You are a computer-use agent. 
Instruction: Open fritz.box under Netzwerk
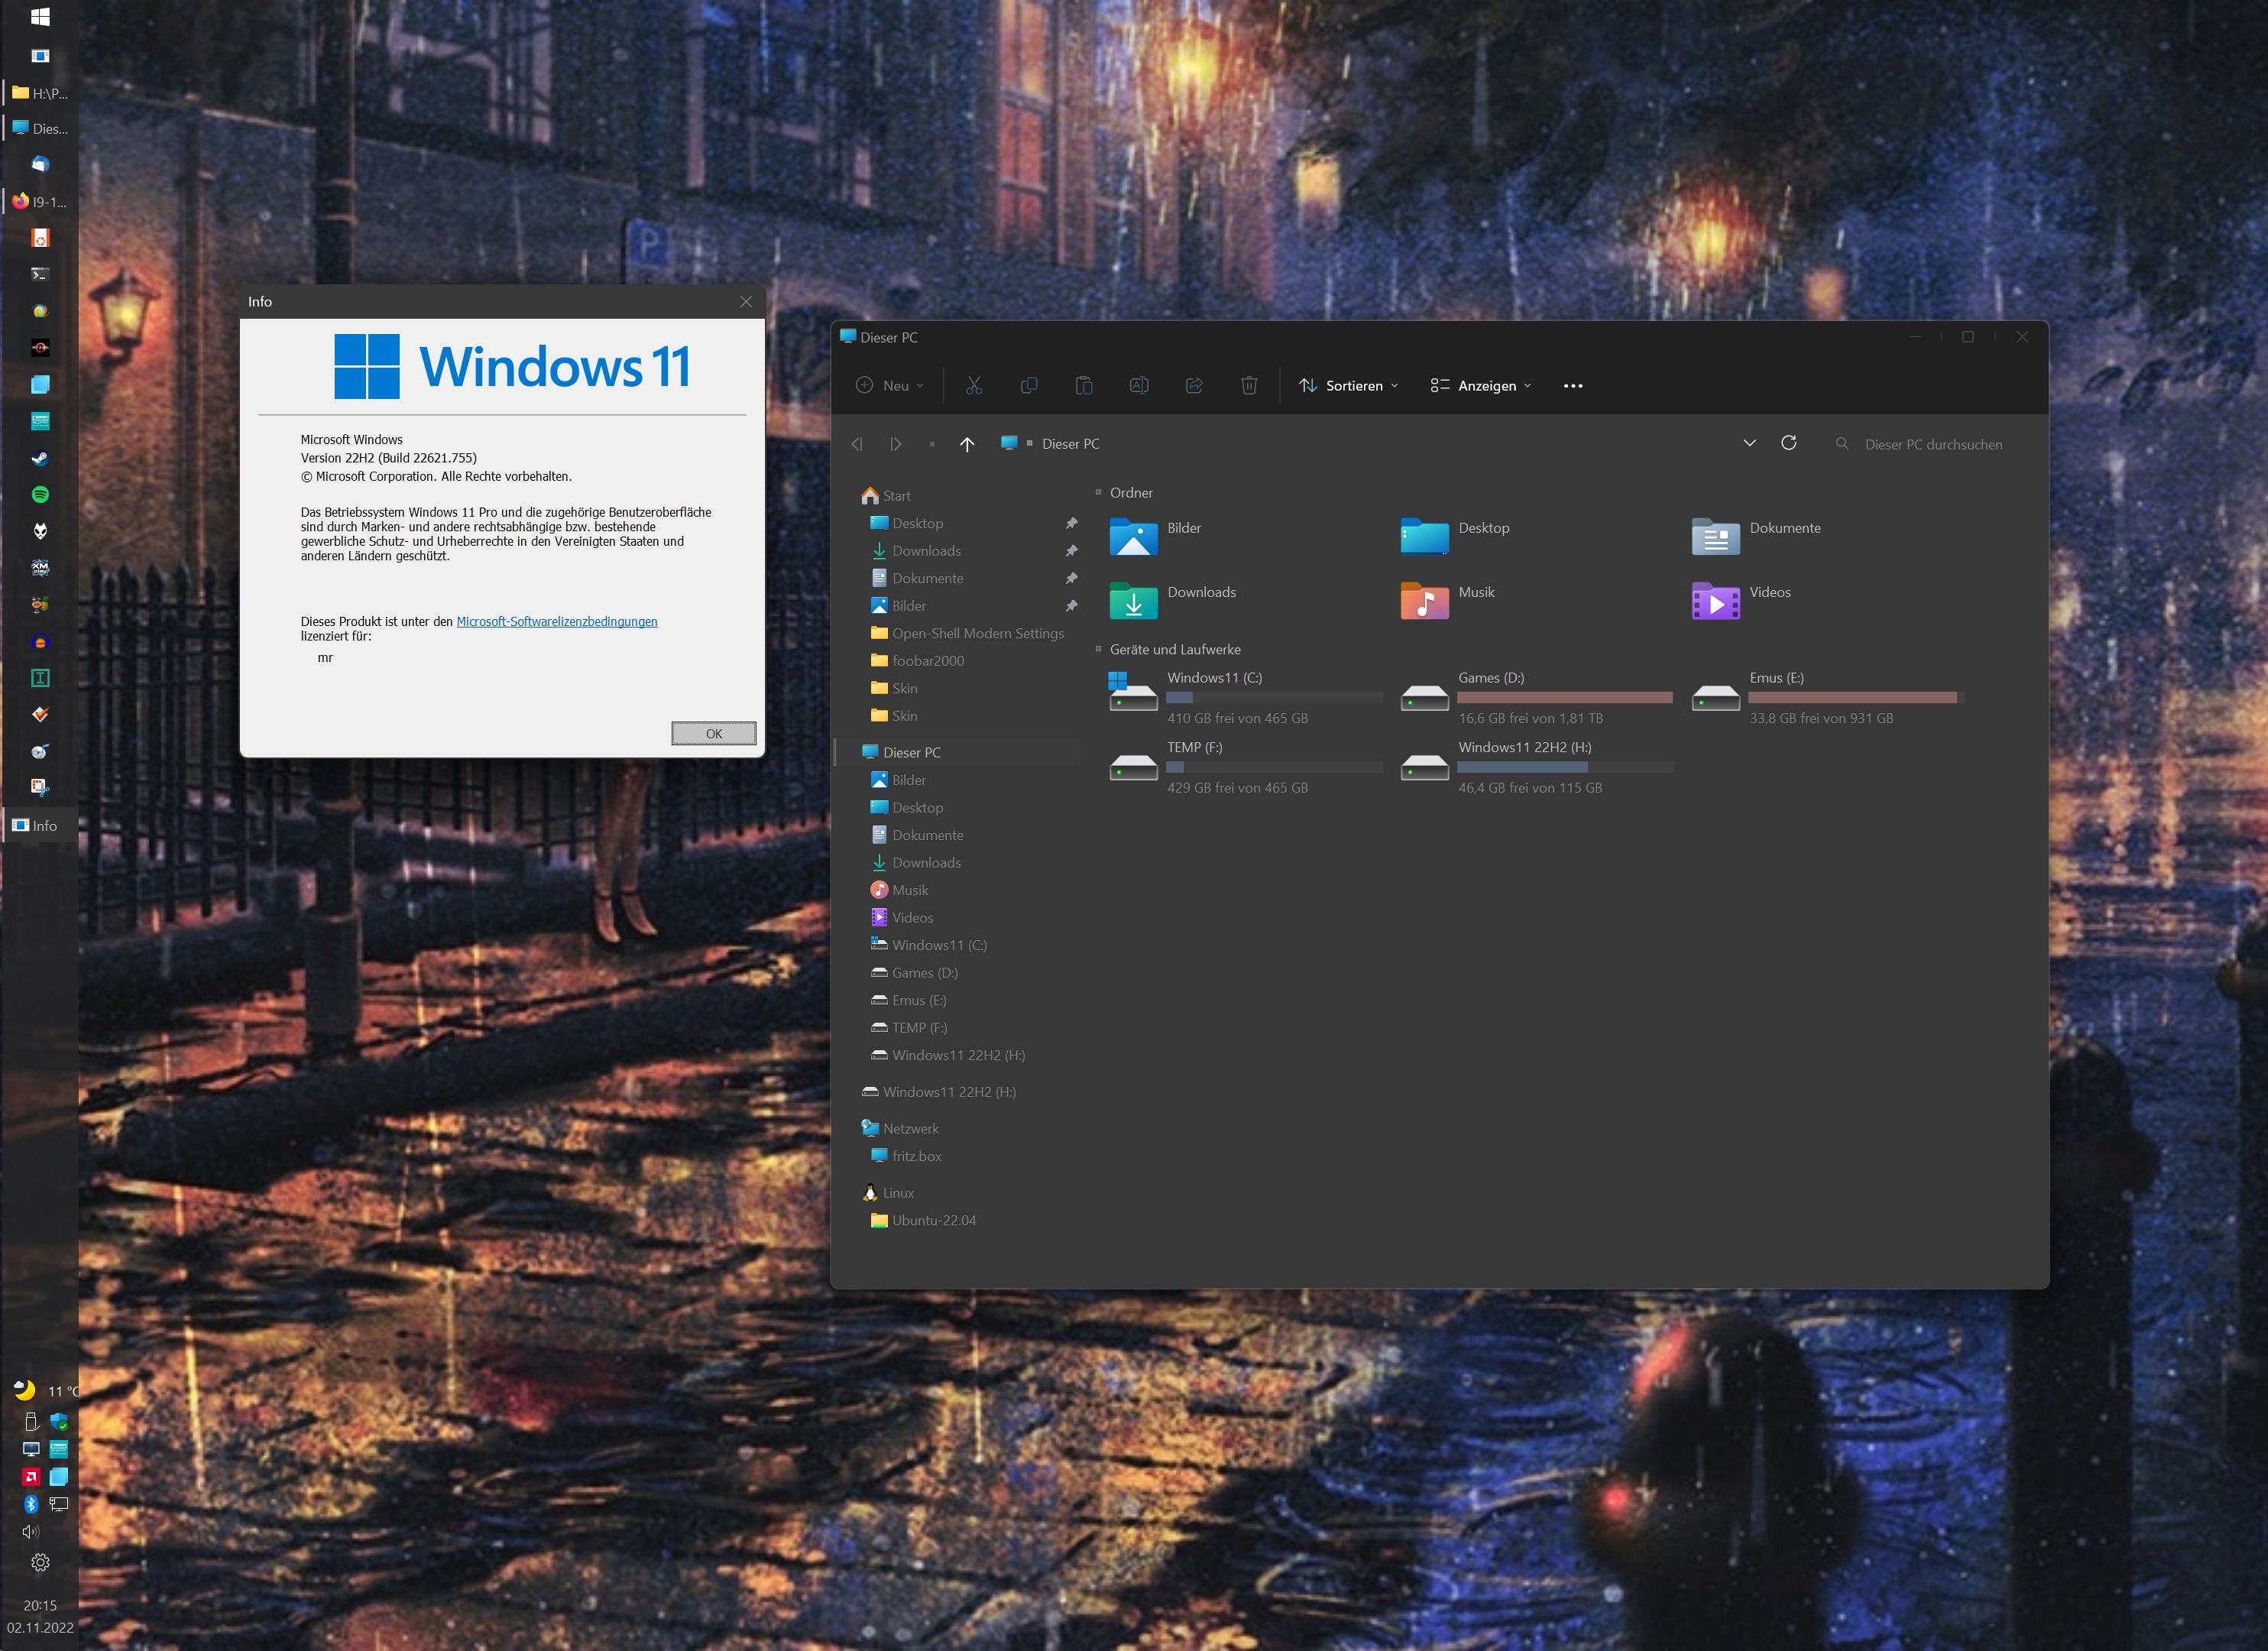906,1156
